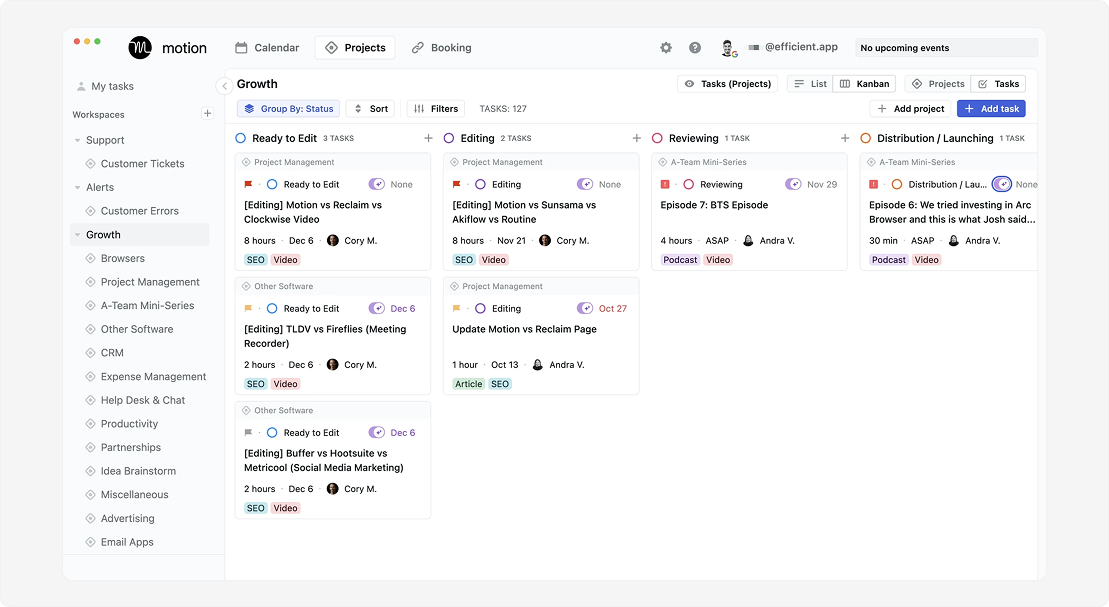
Task: Collapse the sidebar with the chevron button
Action: pyautogui.click(x=224, y=86)
